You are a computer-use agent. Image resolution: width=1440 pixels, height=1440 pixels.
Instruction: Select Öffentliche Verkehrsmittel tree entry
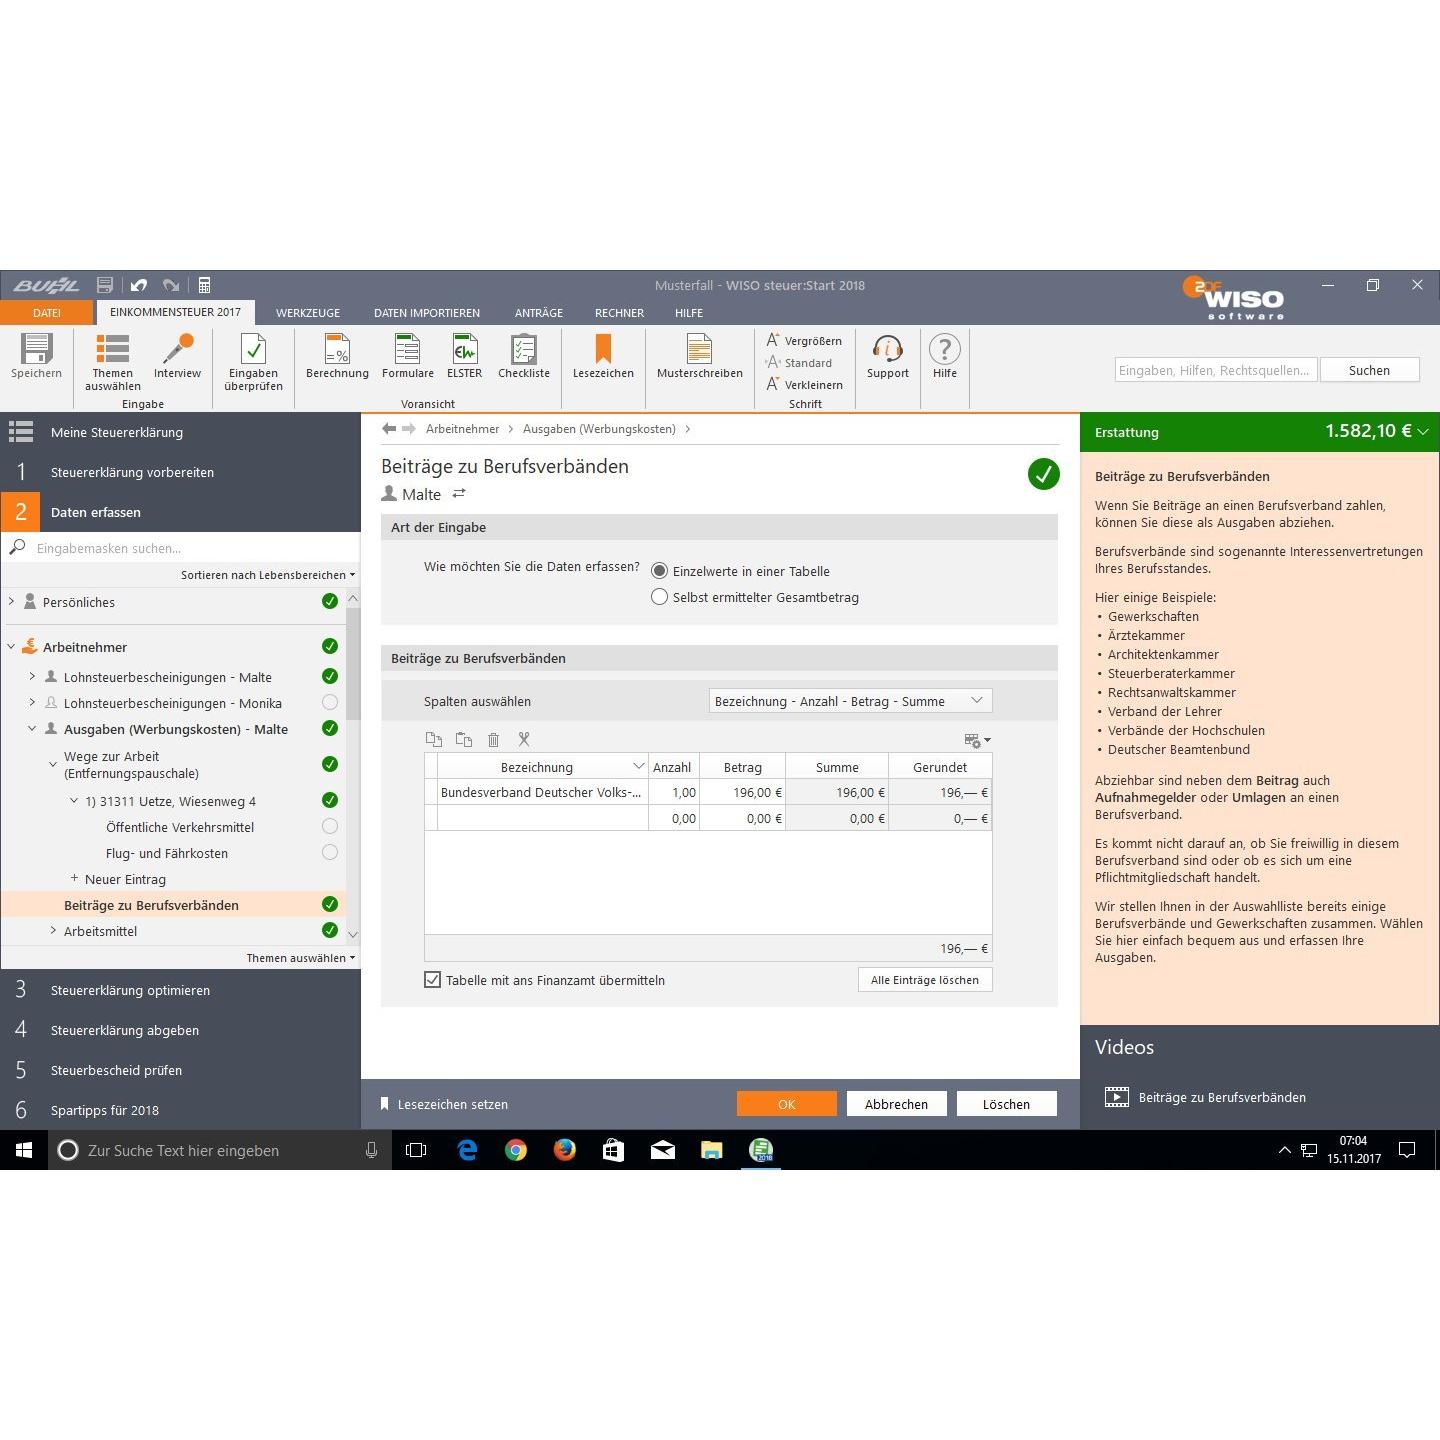coord(180,827)
